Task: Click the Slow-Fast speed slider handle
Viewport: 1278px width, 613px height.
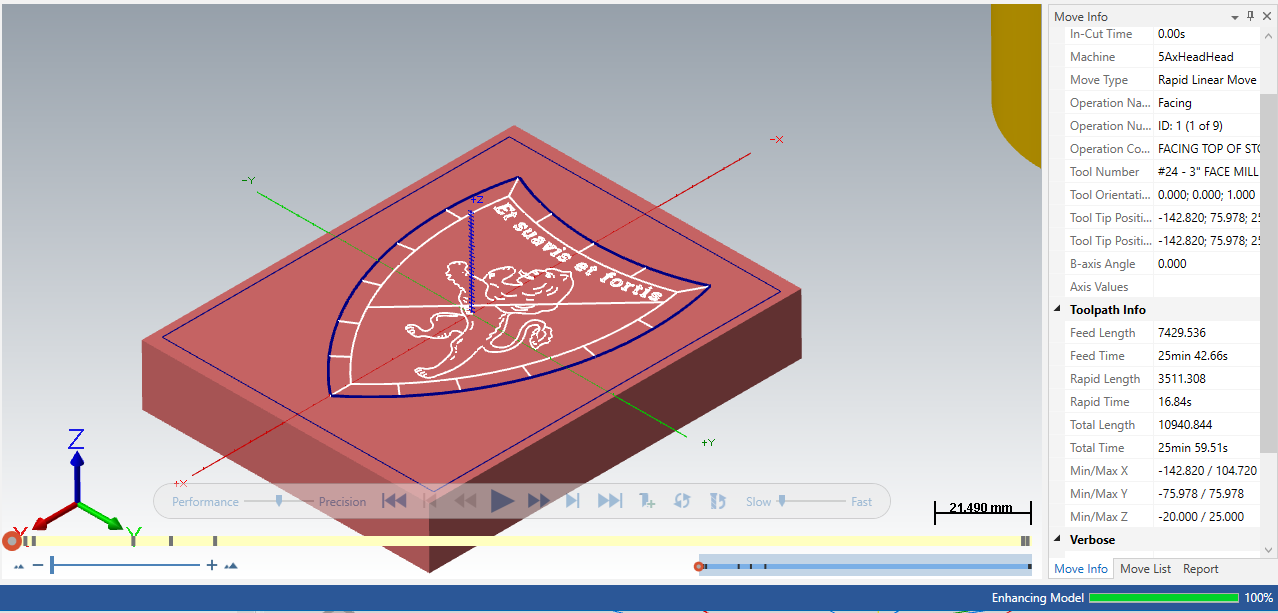Action: pos(781,500)
